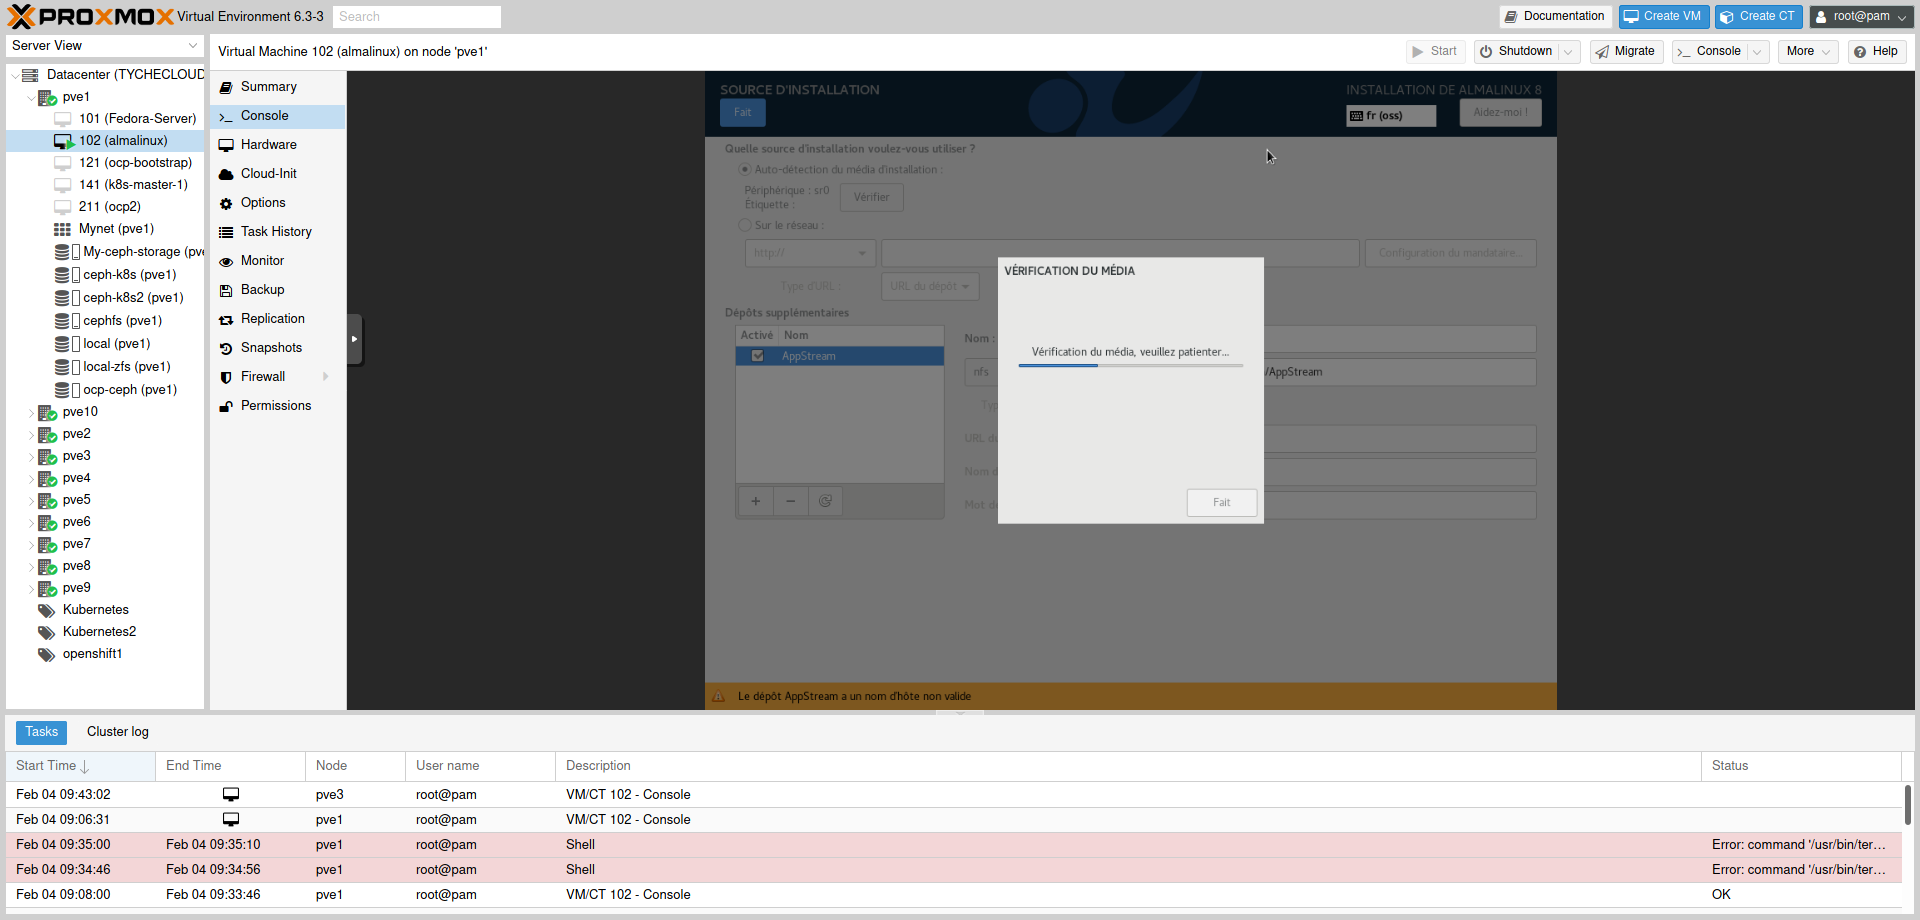1920x920 pixels.
Task: Sort by Start Time column
Action: coord(80,766)
